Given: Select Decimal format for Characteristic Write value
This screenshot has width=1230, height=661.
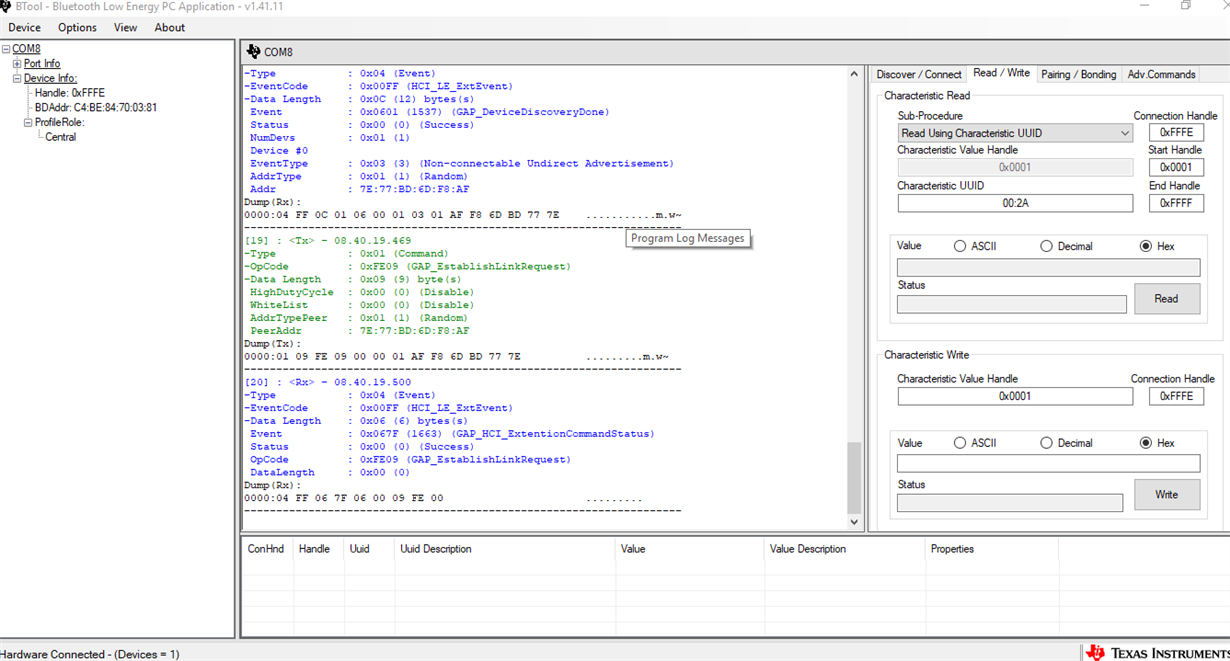Looking at the screenshot, I should click(x=1046, y=443).
